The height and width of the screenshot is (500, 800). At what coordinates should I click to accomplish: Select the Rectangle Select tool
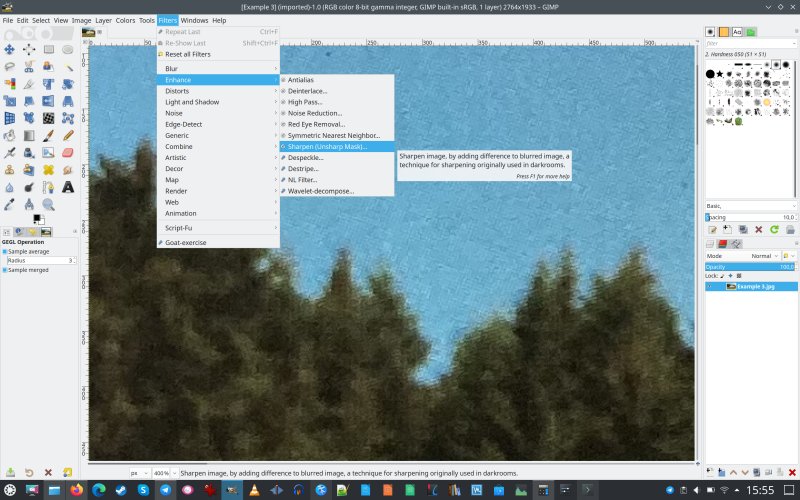coord(48,49)
